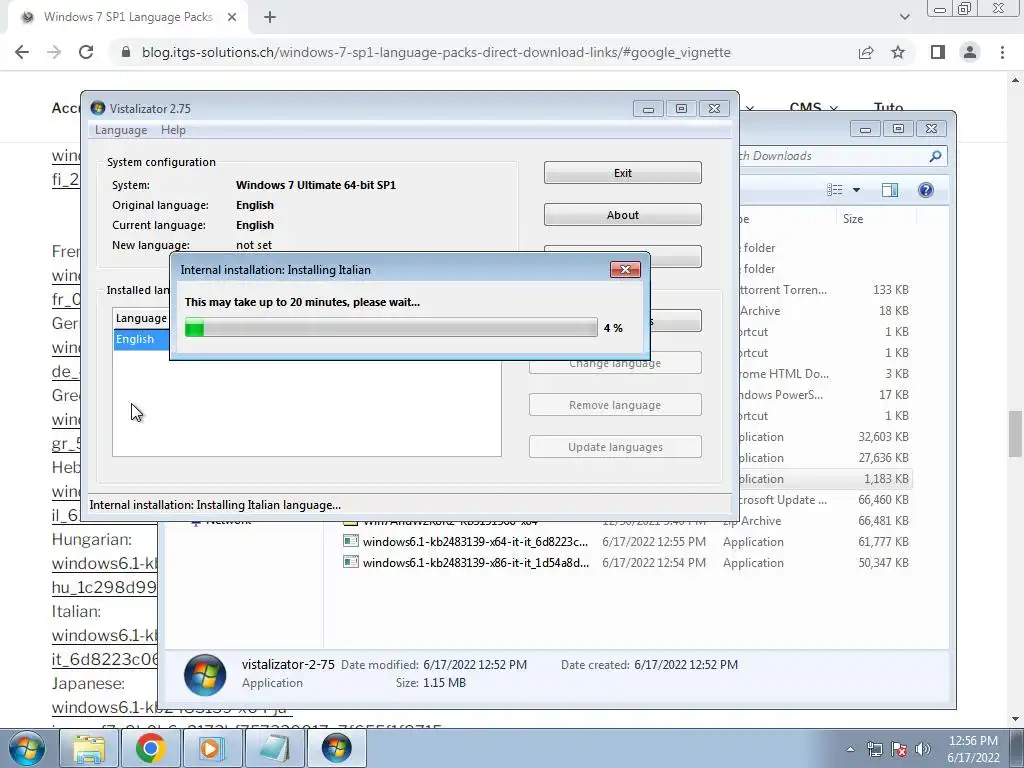Open the Chrome profile avatar
This screenshot has height=768, width=1024.
[970, 52]
